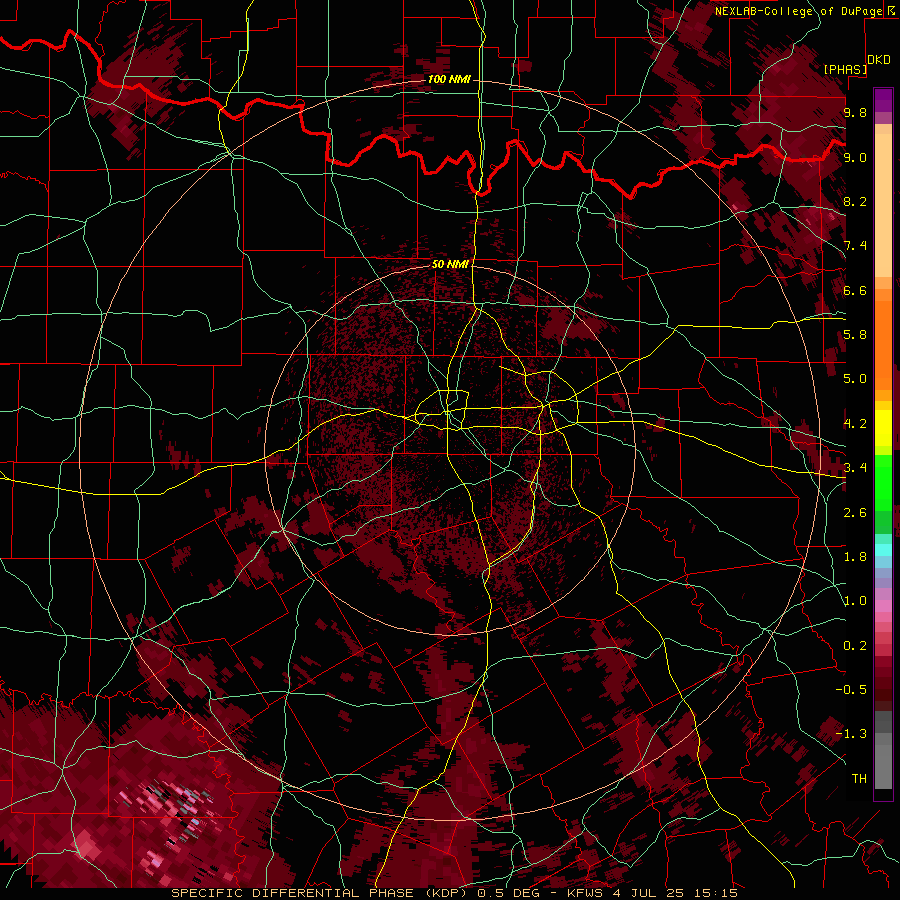
Task: Click the 5.0 scale value
Action: 855,379
